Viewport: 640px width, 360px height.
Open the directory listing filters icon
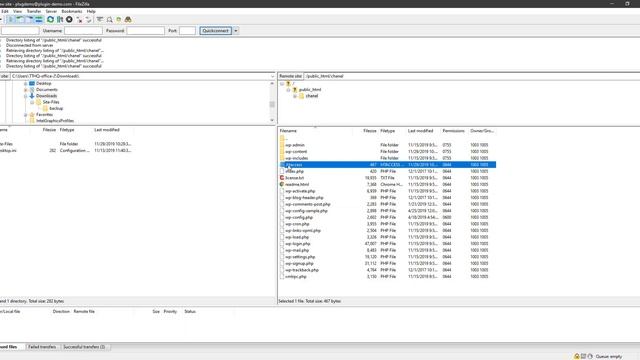point(100,19)
